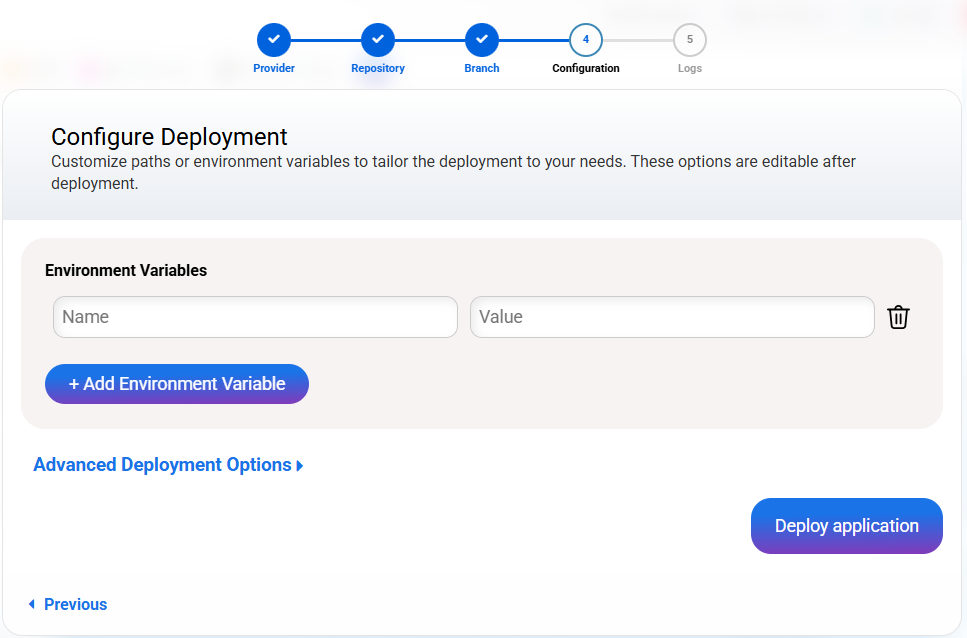Select the step 4 Configuration circle
Viewport: 967px width, 638px height.
tap(586, 40)
